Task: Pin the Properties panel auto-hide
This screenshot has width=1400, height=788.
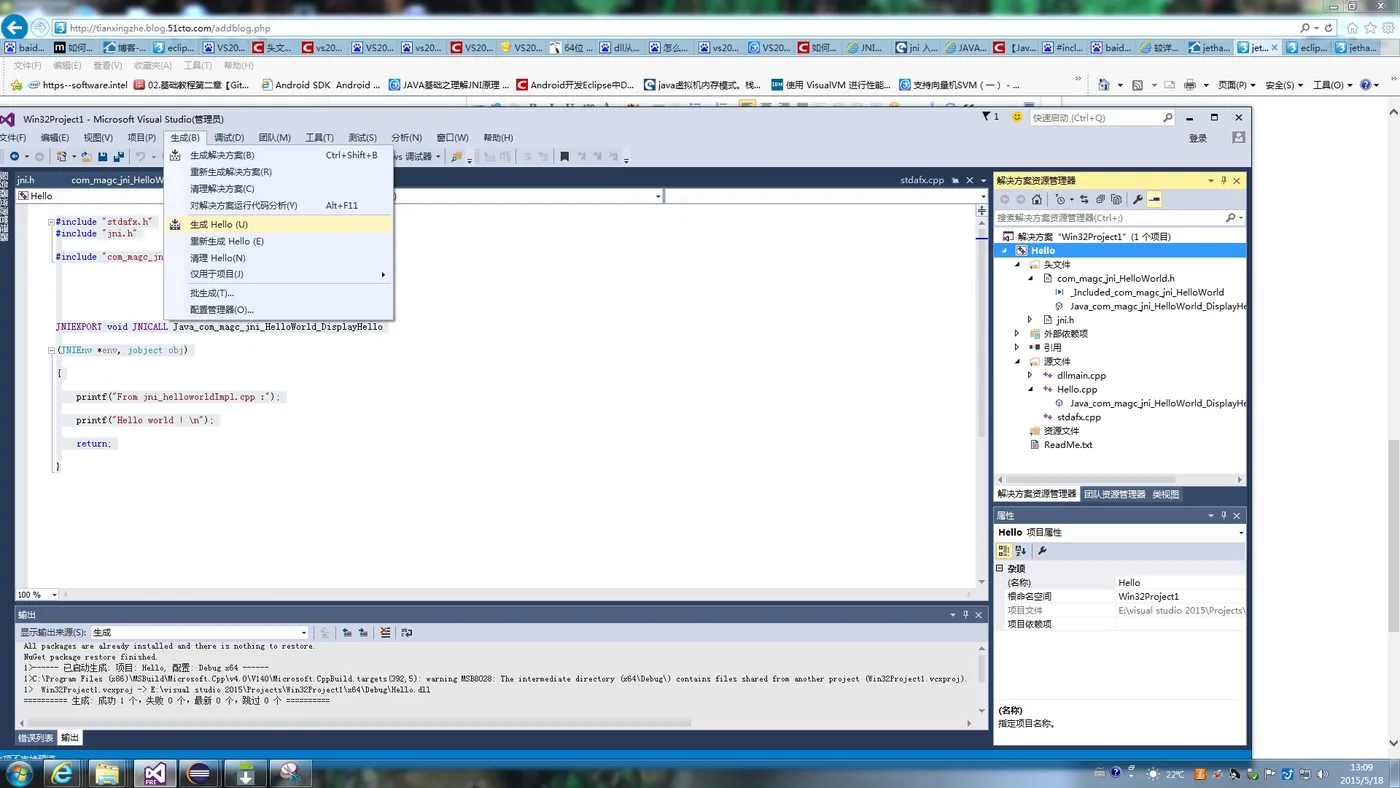Action: click(1223, 516)
